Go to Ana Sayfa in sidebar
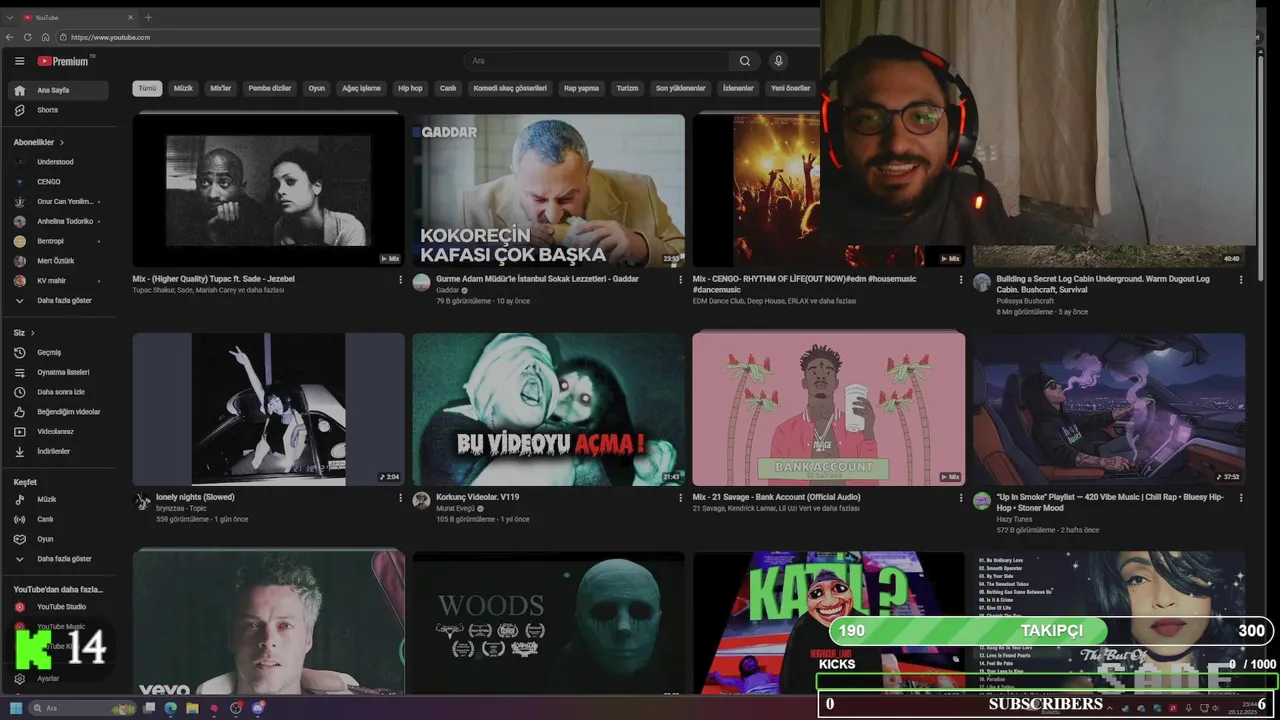Image resolution: width=1280 pixels, height=720 pixels. point(58,90)
